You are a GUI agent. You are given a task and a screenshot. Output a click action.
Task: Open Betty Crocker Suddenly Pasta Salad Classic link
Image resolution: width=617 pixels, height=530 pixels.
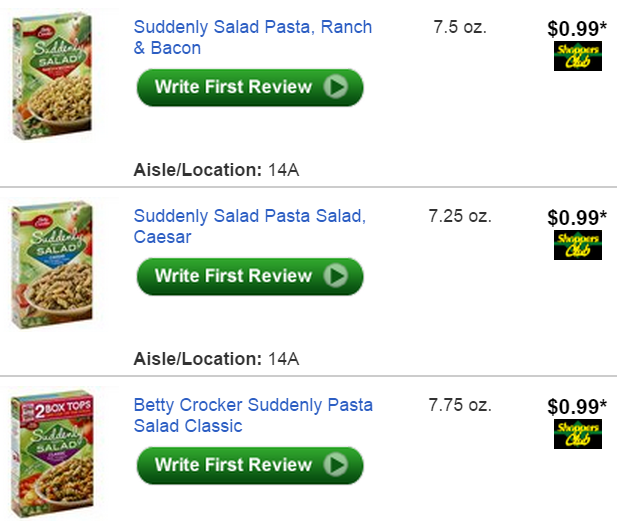pos(253,415)
